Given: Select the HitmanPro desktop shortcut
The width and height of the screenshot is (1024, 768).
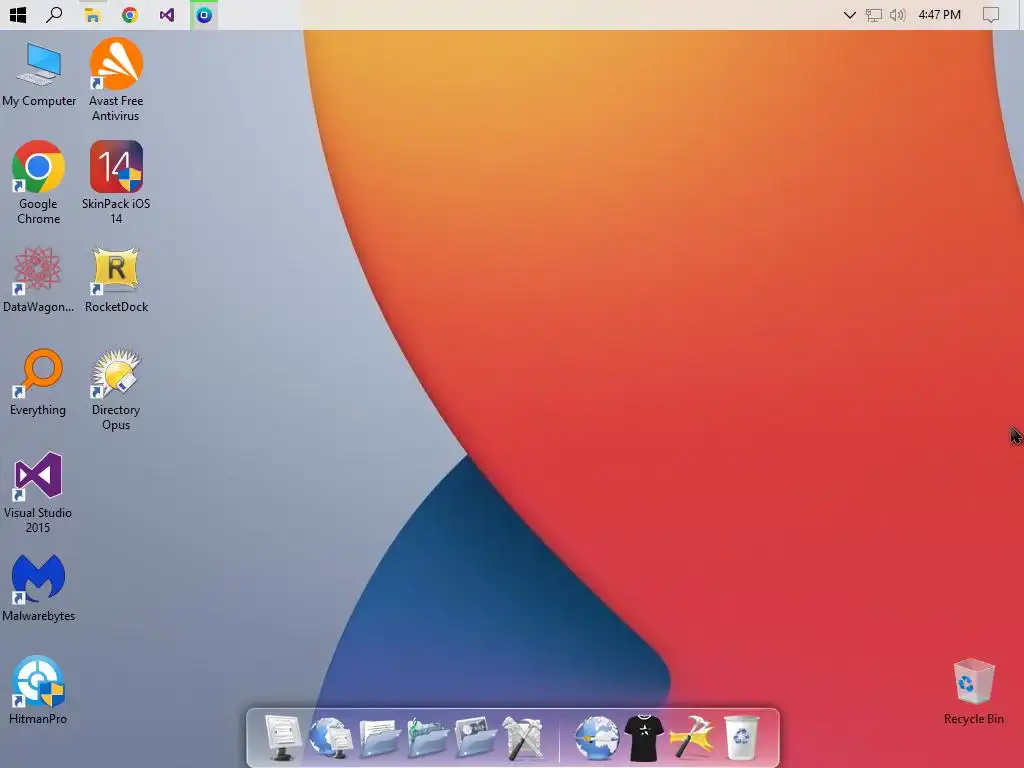Looking at the screenshot, I should pos(38,690).
